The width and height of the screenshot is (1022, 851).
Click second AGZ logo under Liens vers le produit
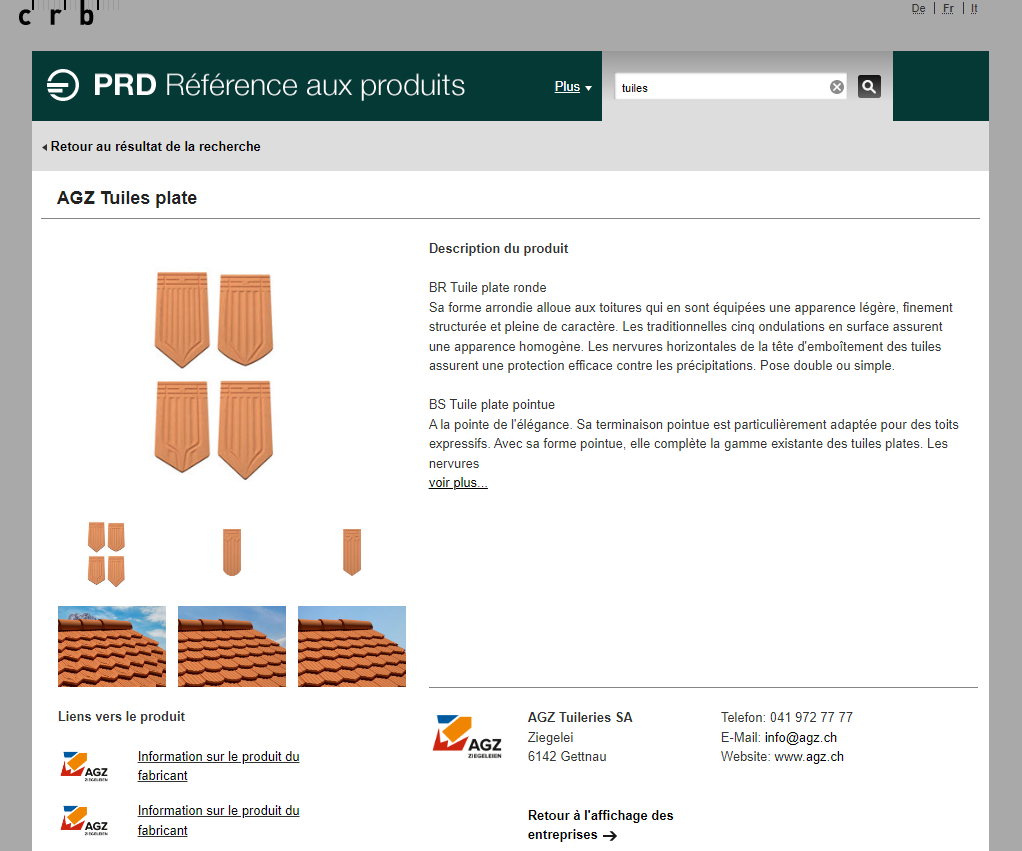click(x=85, y=820)
